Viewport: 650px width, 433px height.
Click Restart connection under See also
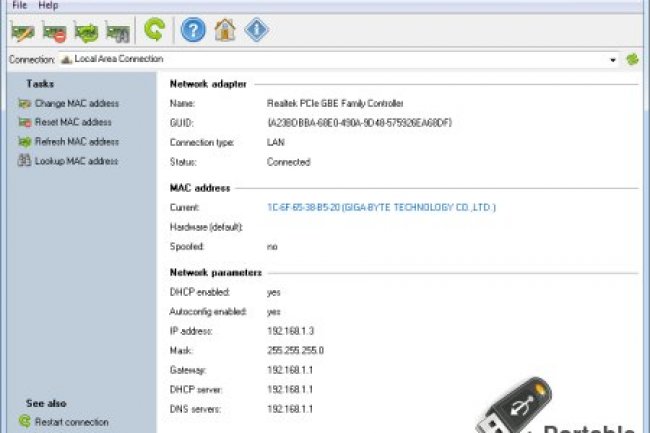[x=71, y=422]
